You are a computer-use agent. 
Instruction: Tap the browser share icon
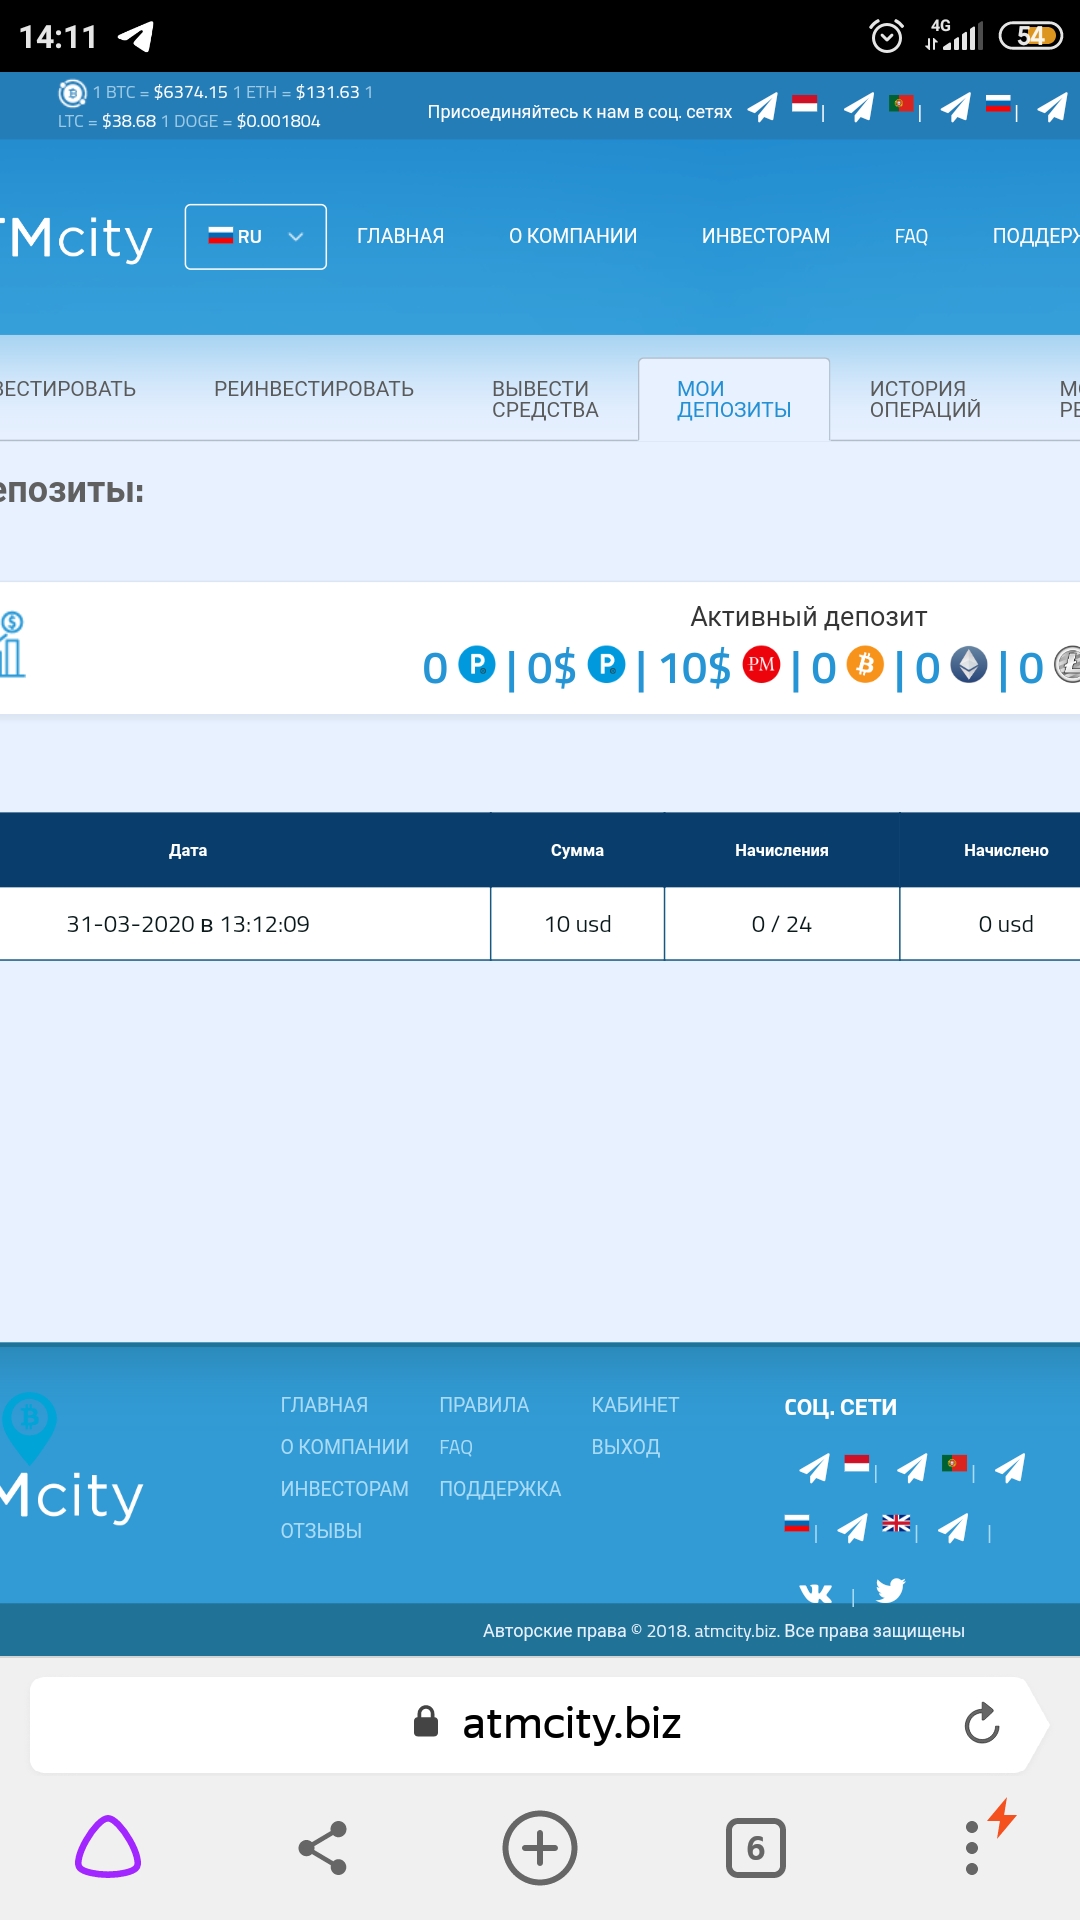(323, 1847)
